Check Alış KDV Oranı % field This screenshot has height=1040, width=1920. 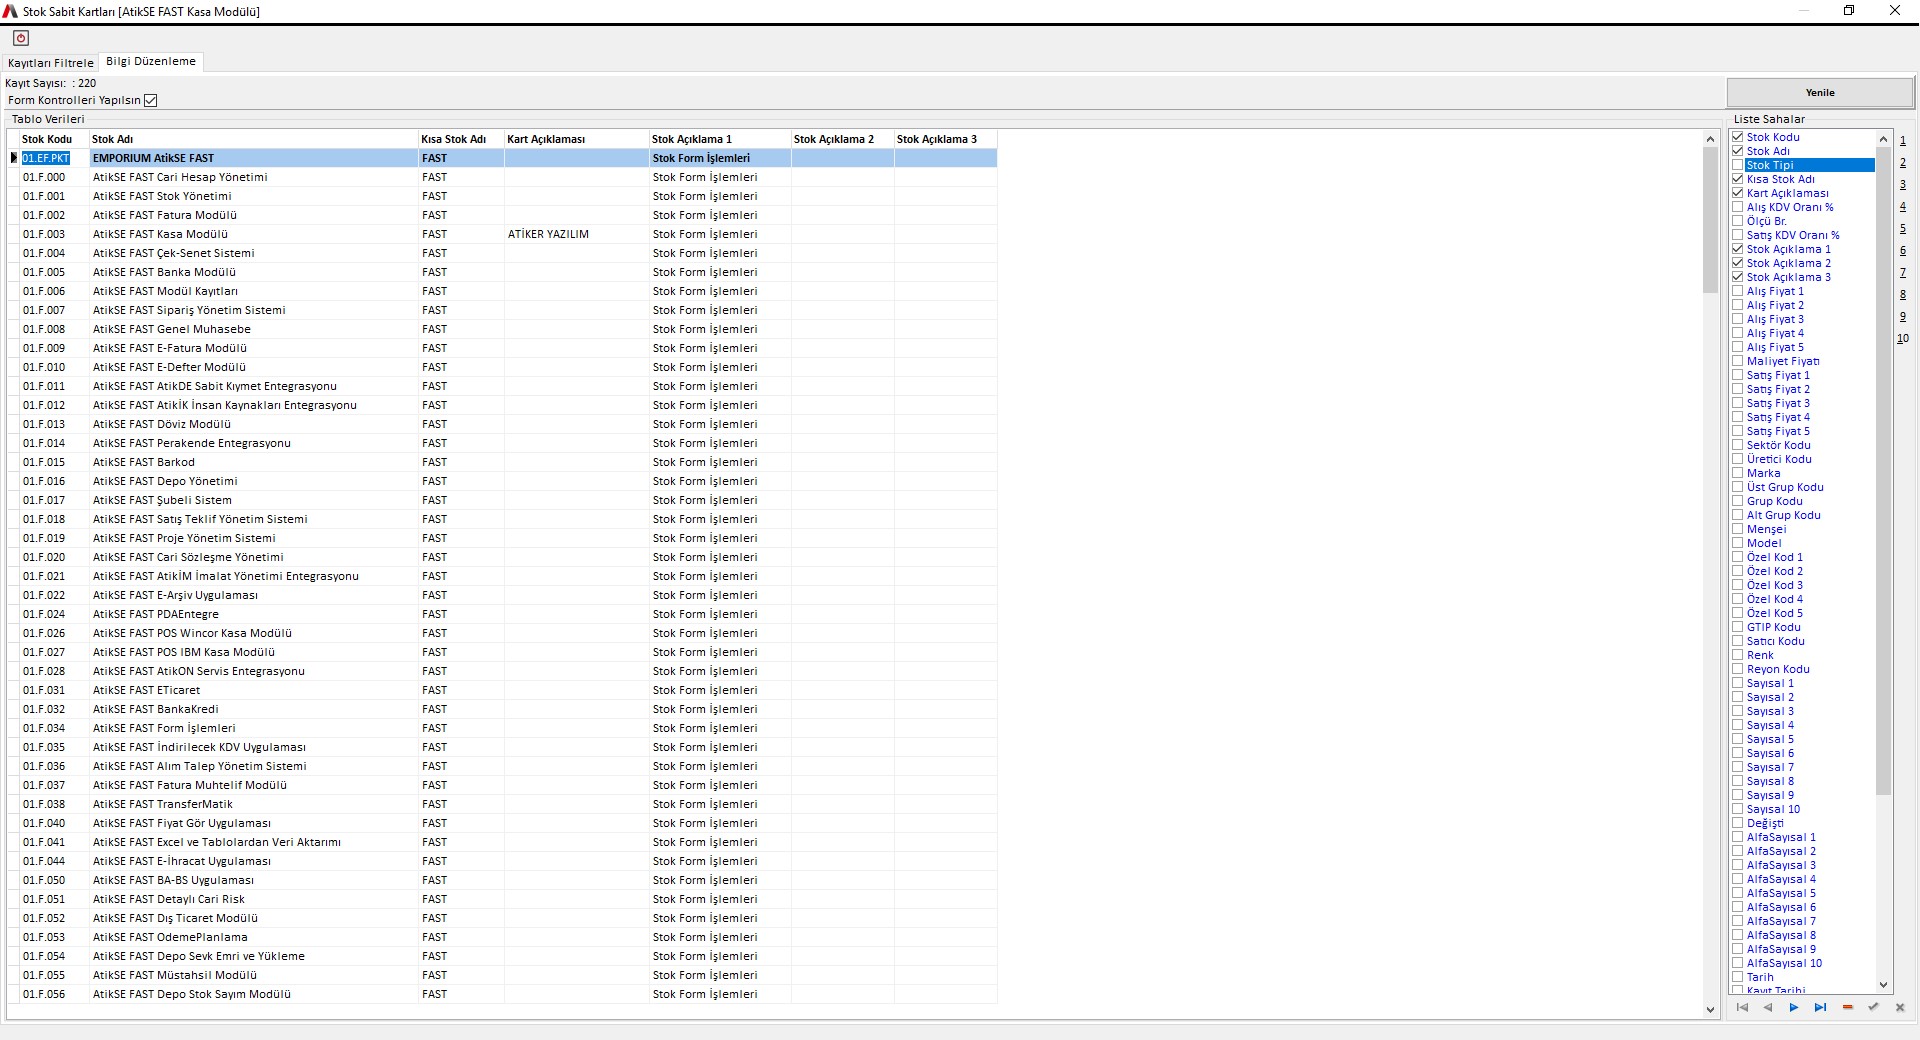pyautogui.click(x=1738, y=207)
